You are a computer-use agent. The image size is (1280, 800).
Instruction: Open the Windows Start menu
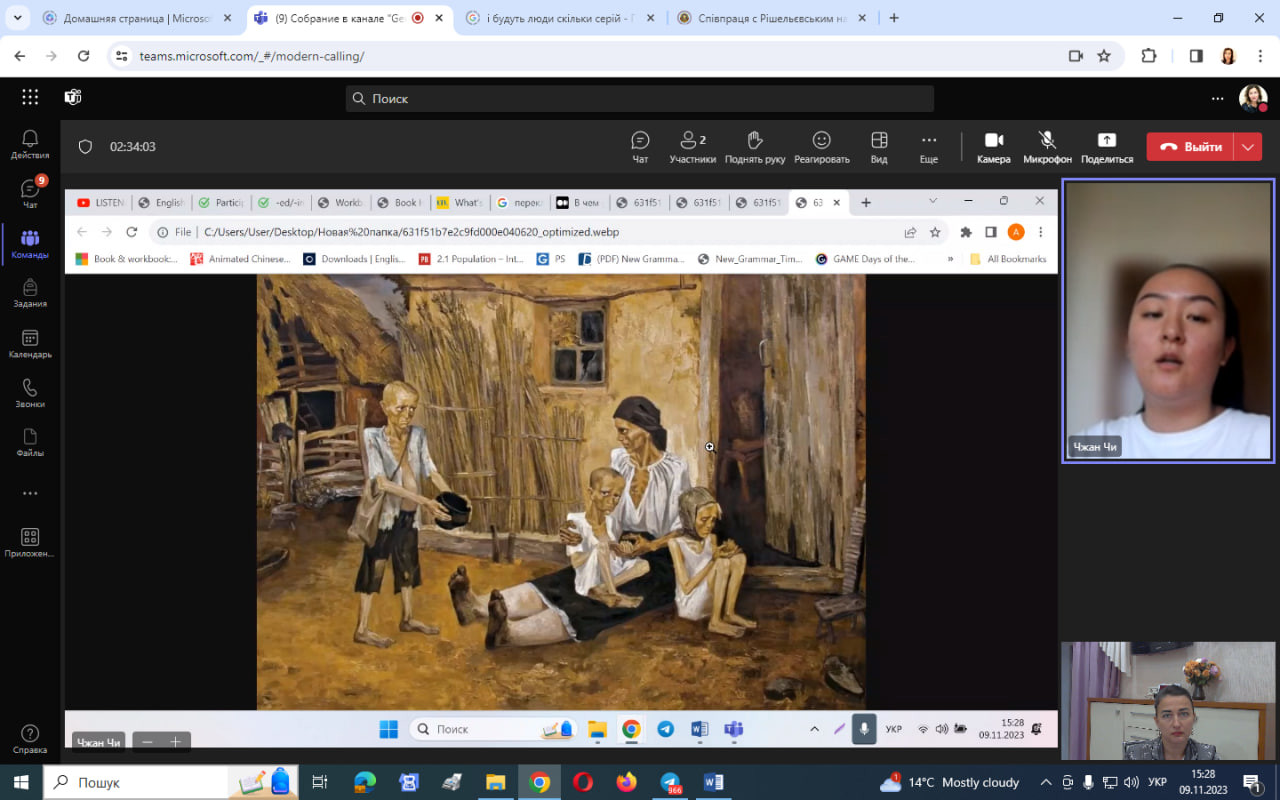[21, 782]
